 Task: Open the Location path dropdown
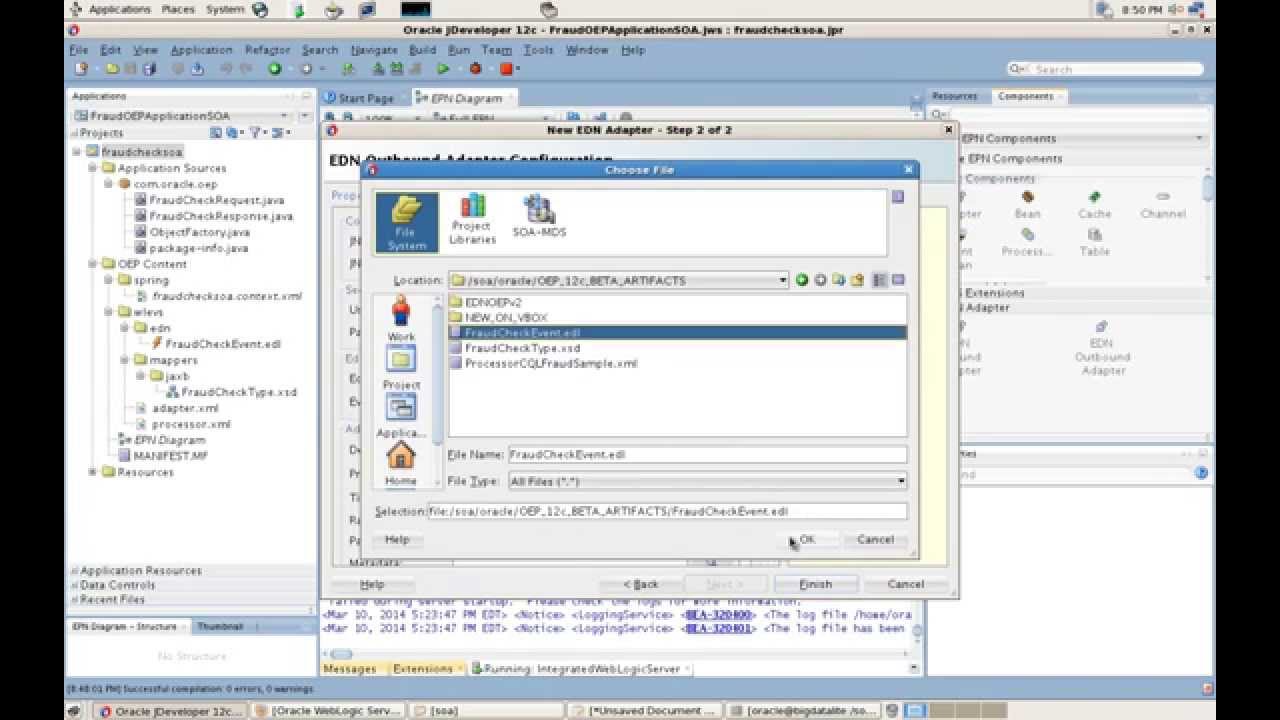(x=783, y=281)
